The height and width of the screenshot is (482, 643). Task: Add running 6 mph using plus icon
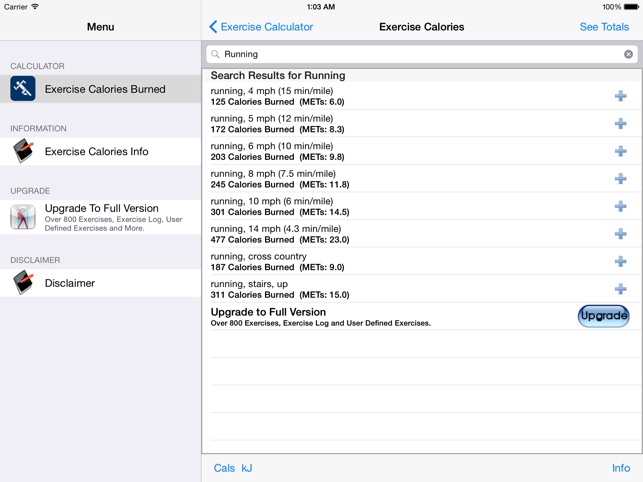coord(620,151)
